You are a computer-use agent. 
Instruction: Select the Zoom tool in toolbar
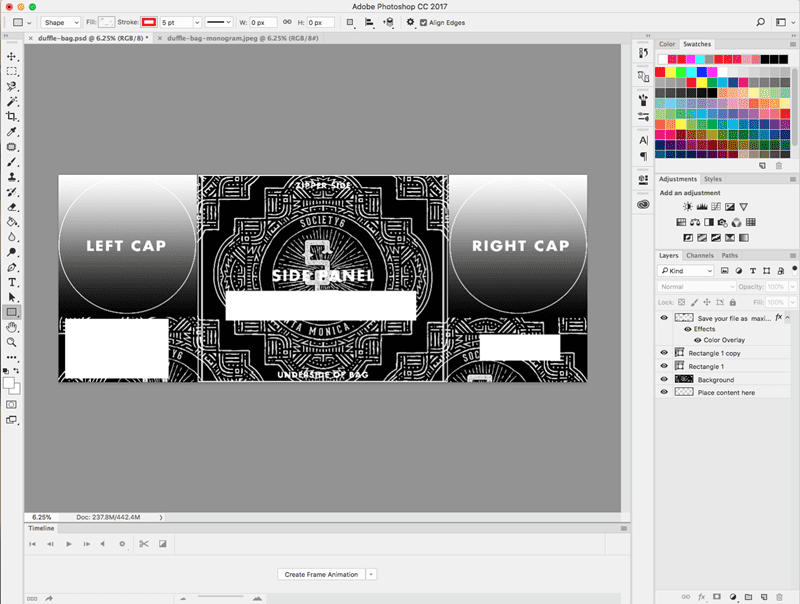(x=12, y=342)
